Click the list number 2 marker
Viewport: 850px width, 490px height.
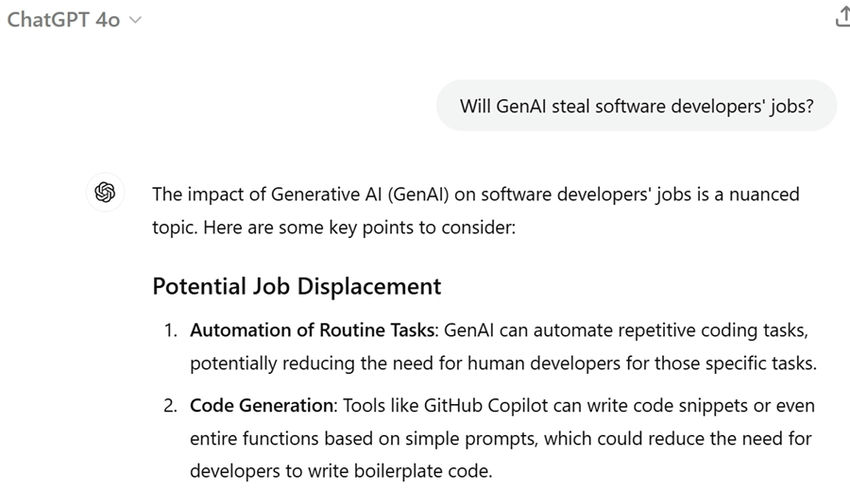pos(171,405)
